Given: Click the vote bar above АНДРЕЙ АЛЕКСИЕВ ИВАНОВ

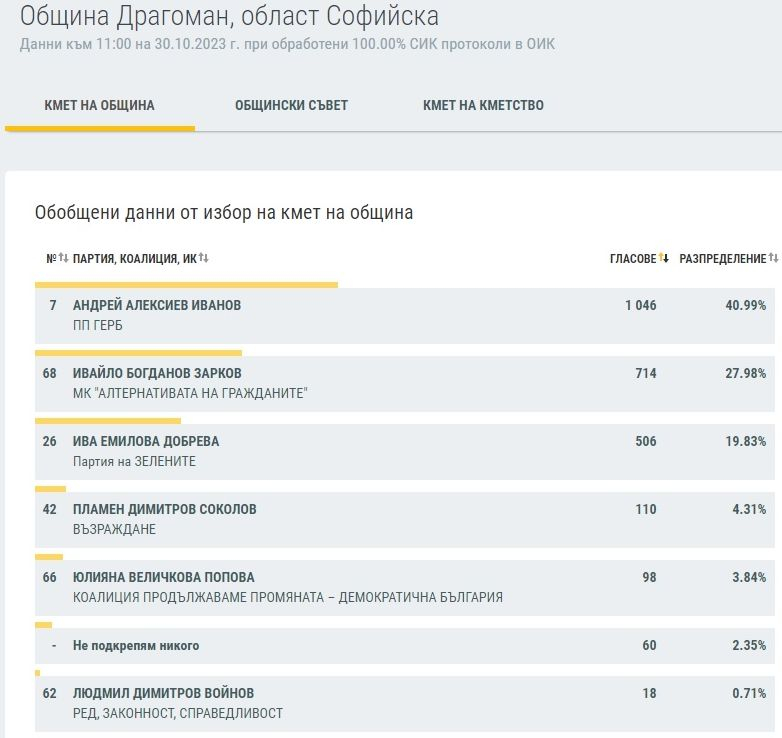Looking at the screenshot, I should 186,285.
